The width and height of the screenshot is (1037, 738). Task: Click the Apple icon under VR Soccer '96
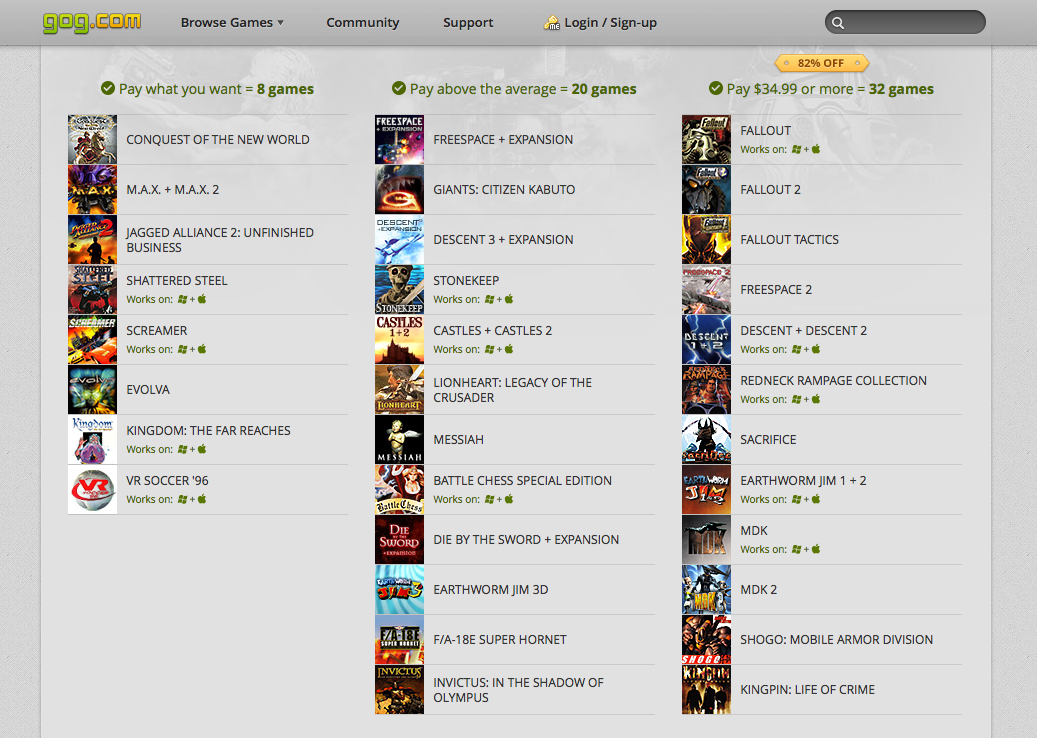(x=202, y=499)
